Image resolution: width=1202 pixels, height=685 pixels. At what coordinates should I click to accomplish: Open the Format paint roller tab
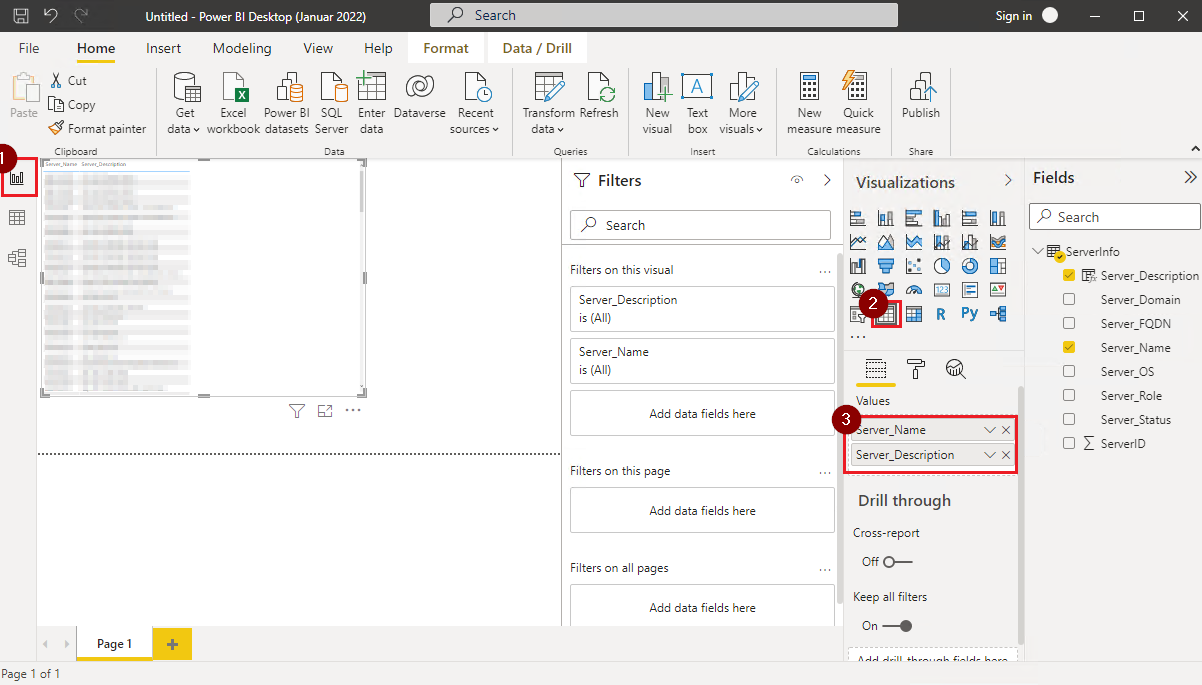point(916,369)
